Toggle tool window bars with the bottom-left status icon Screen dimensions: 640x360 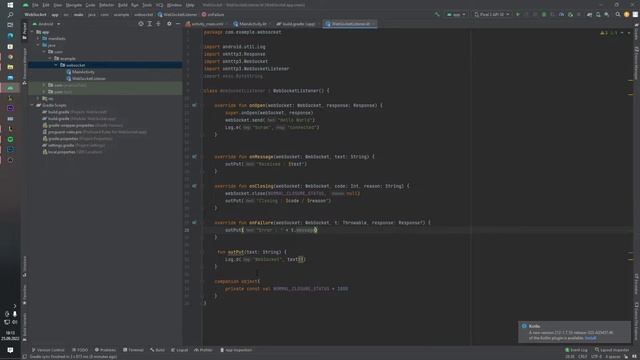24,357
